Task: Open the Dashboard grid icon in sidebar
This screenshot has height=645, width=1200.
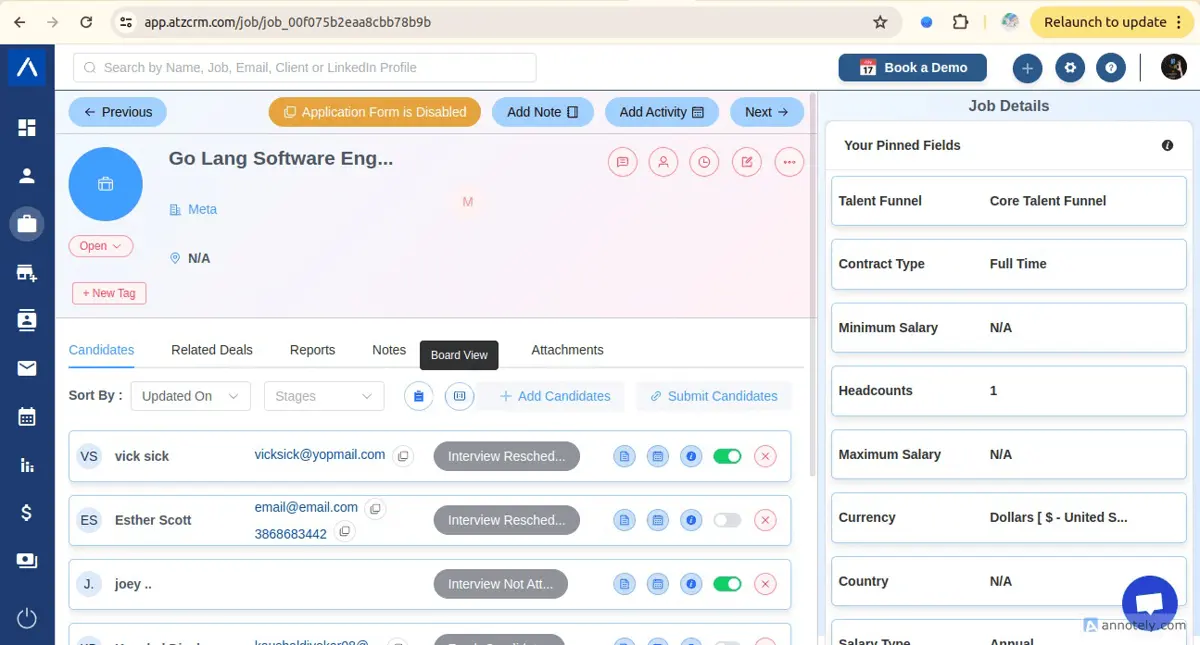Action: [x=27, y=128]
